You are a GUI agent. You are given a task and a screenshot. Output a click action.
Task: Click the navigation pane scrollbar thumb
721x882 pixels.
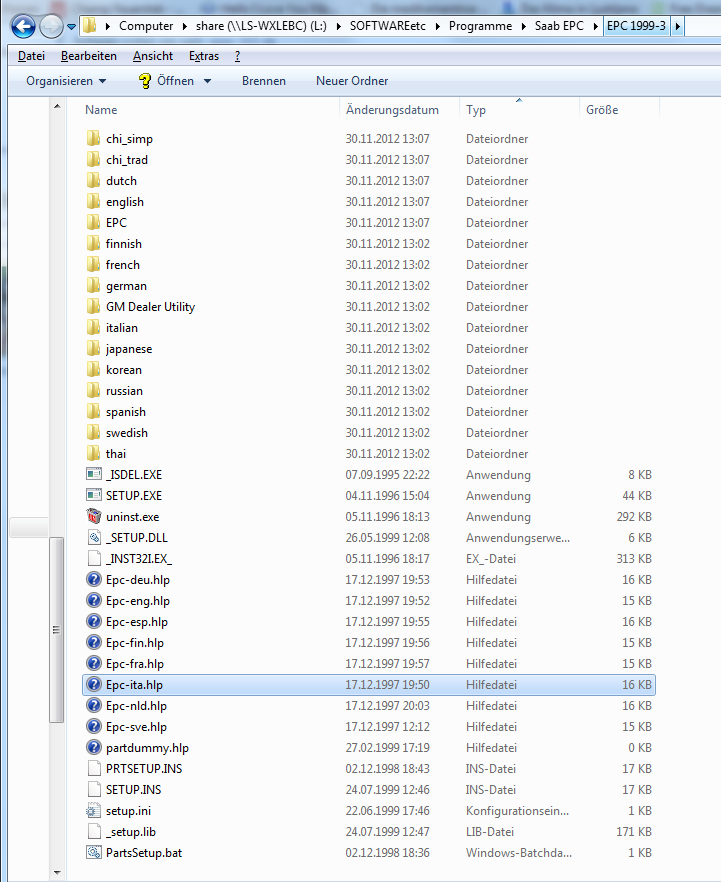click(x=56, y=629)
